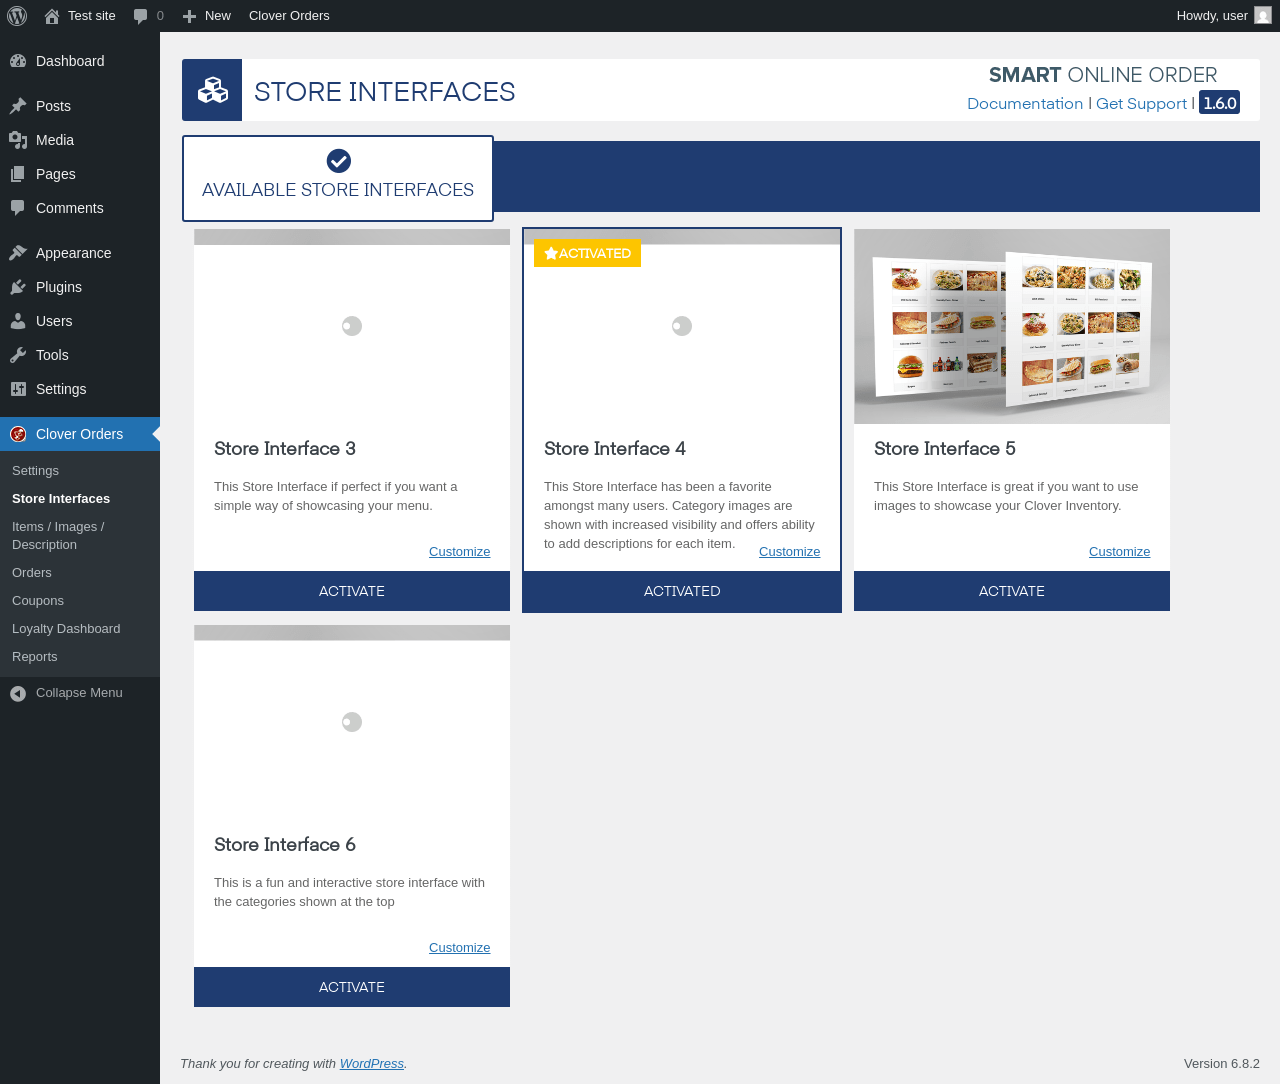Select Available Store Interfaces tab

point(338,178)
